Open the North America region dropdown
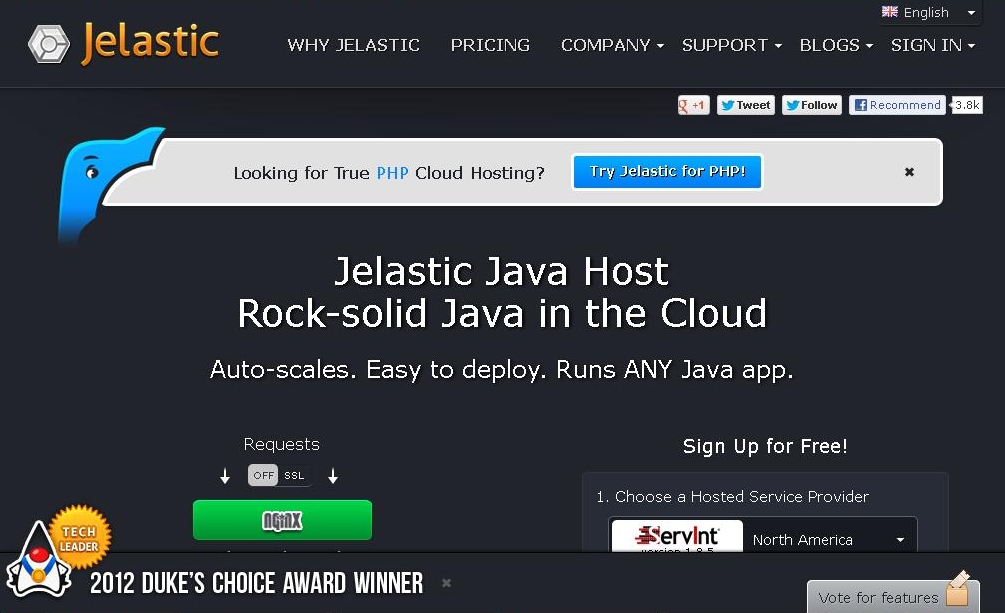The width and height of the screenshot is (1005, 613). [x=830, y=540]
